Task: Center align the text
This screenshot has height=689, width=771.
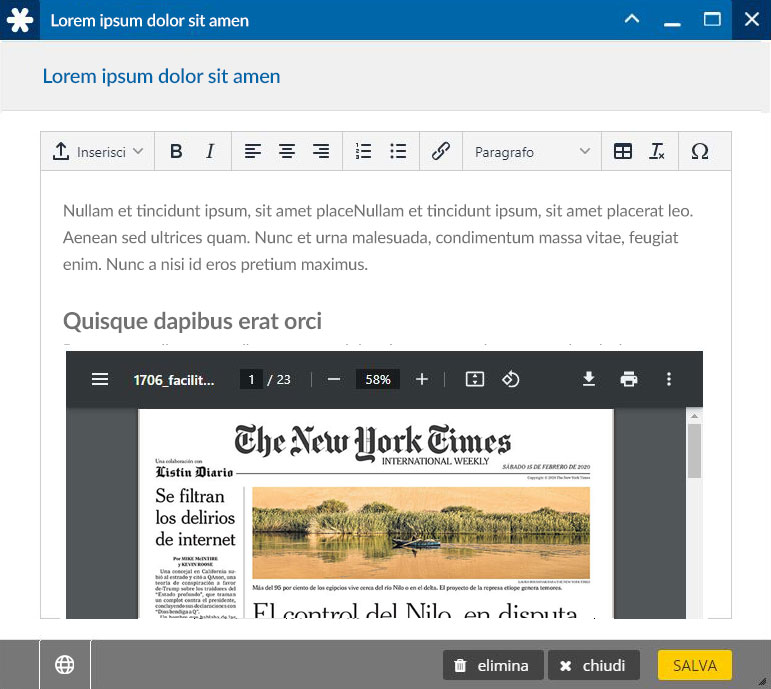Action: [x=287, y=152]
